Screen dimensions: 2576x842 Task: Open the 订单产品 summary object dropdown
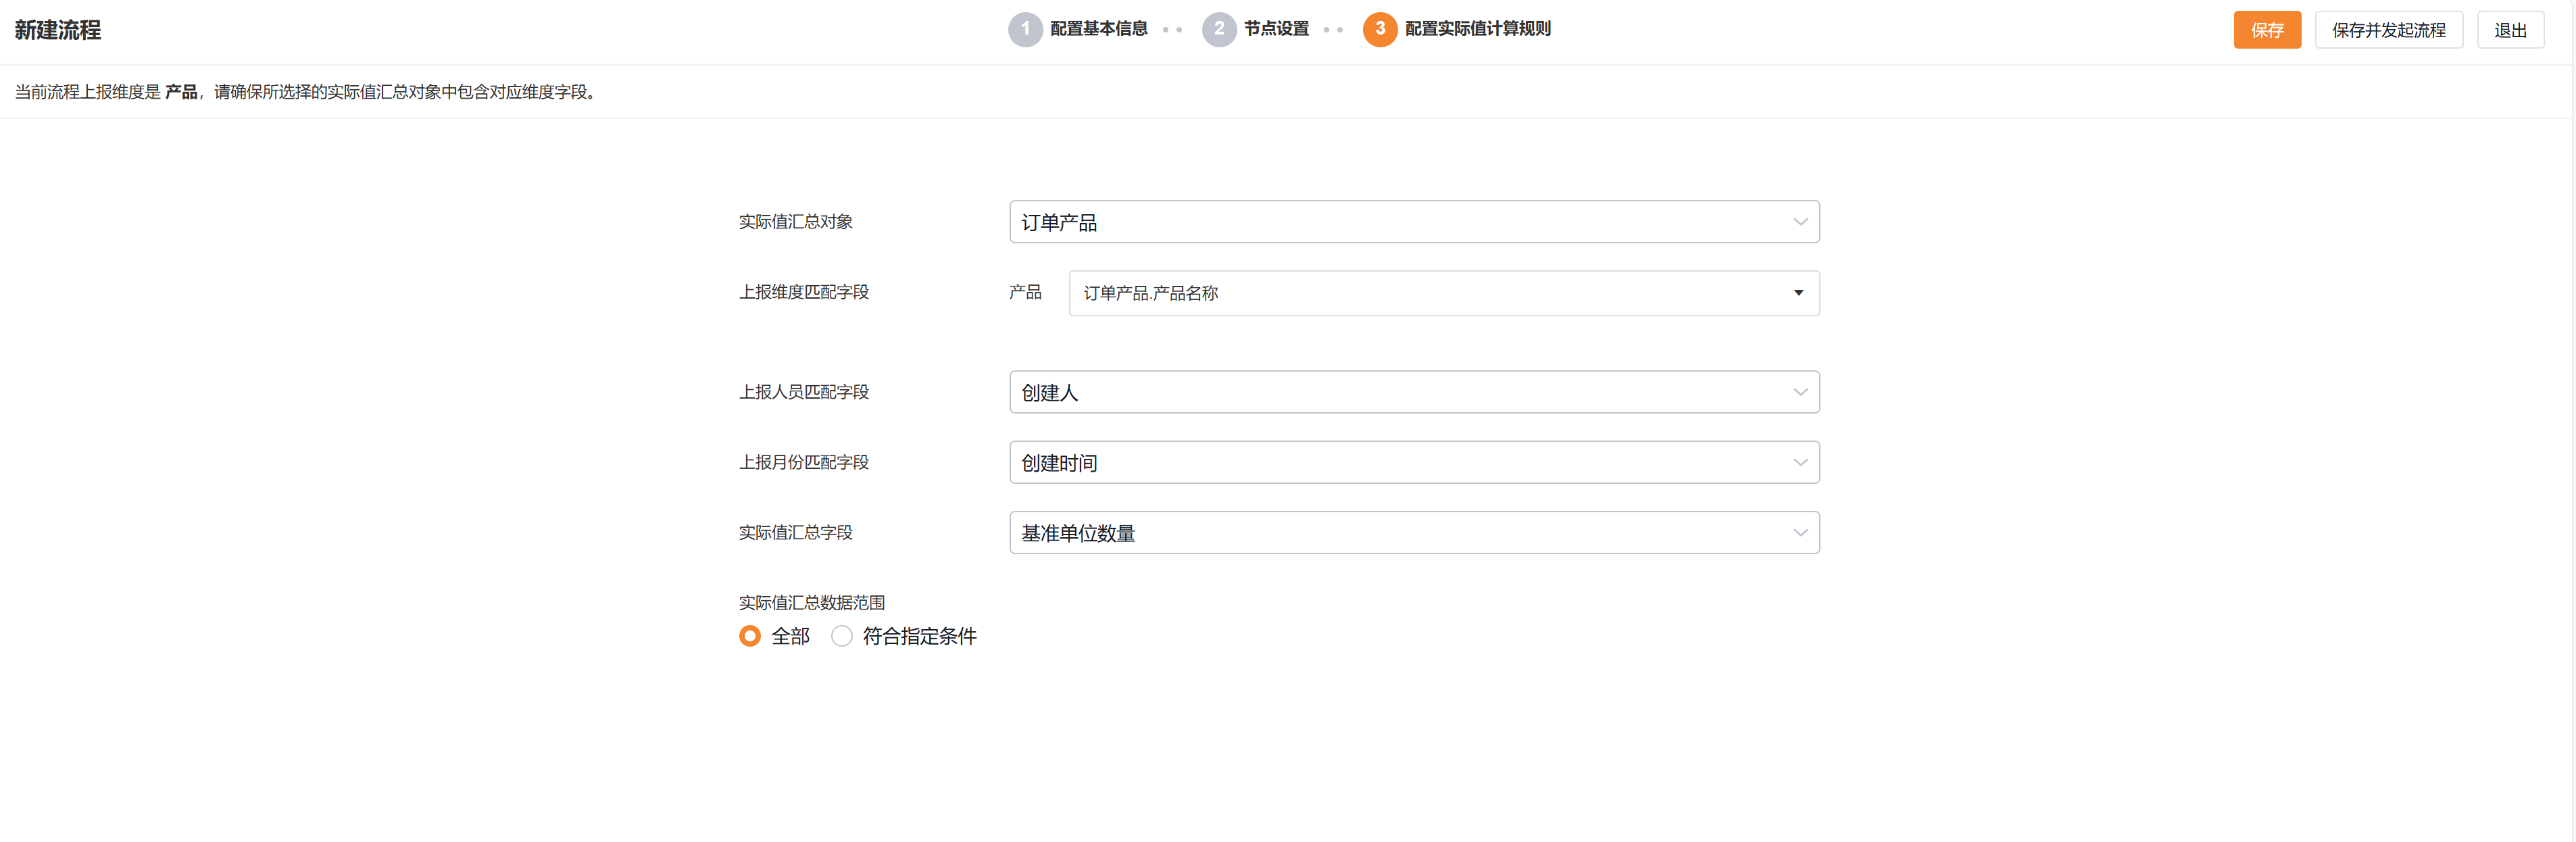(1400, 222)
